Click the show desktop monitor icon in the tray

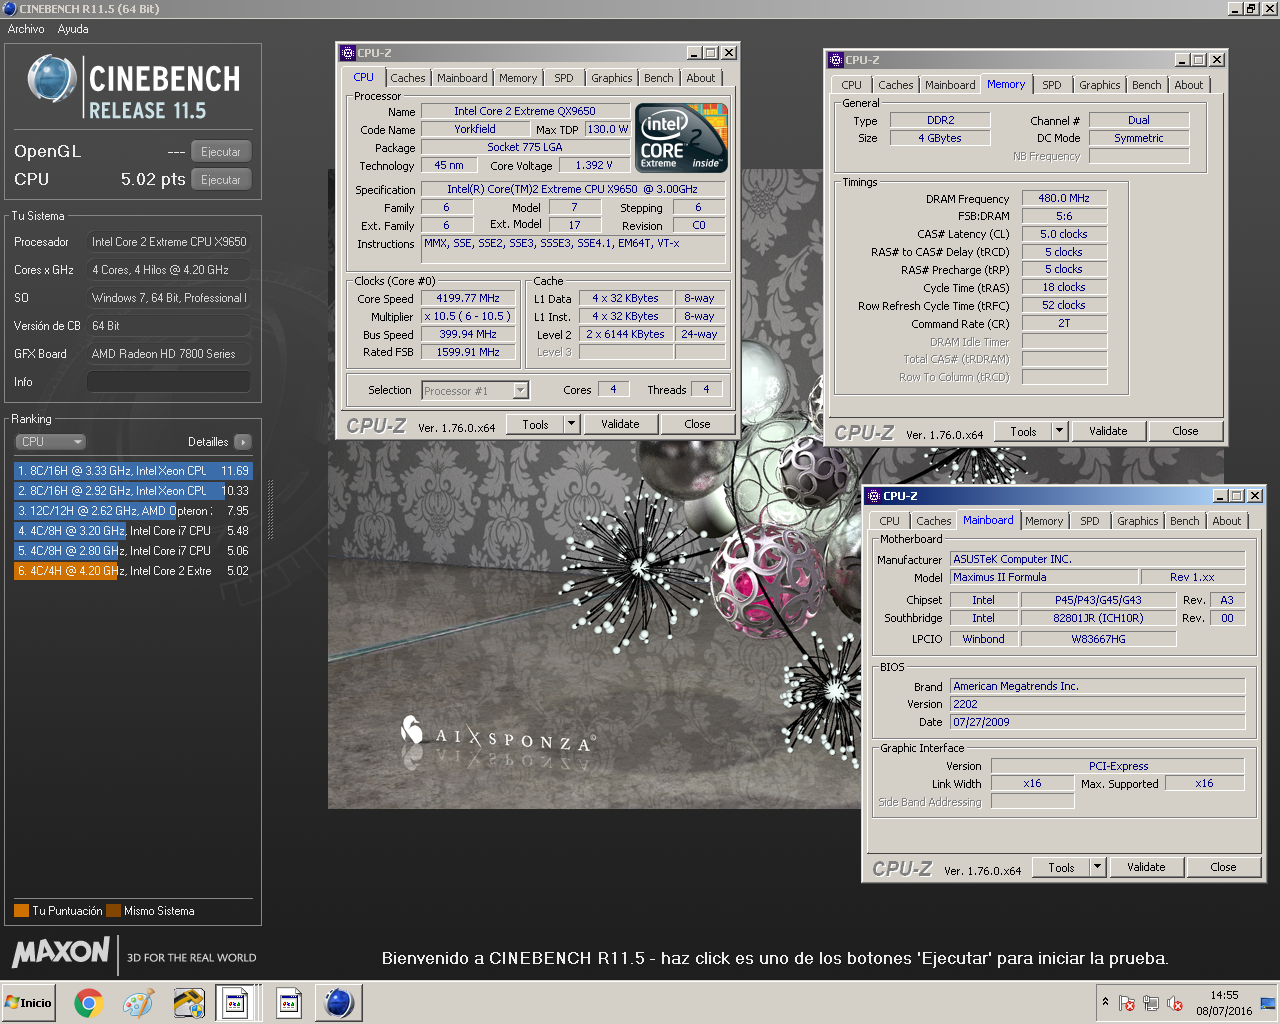pyautogui.click(x=1268, y=1003)
